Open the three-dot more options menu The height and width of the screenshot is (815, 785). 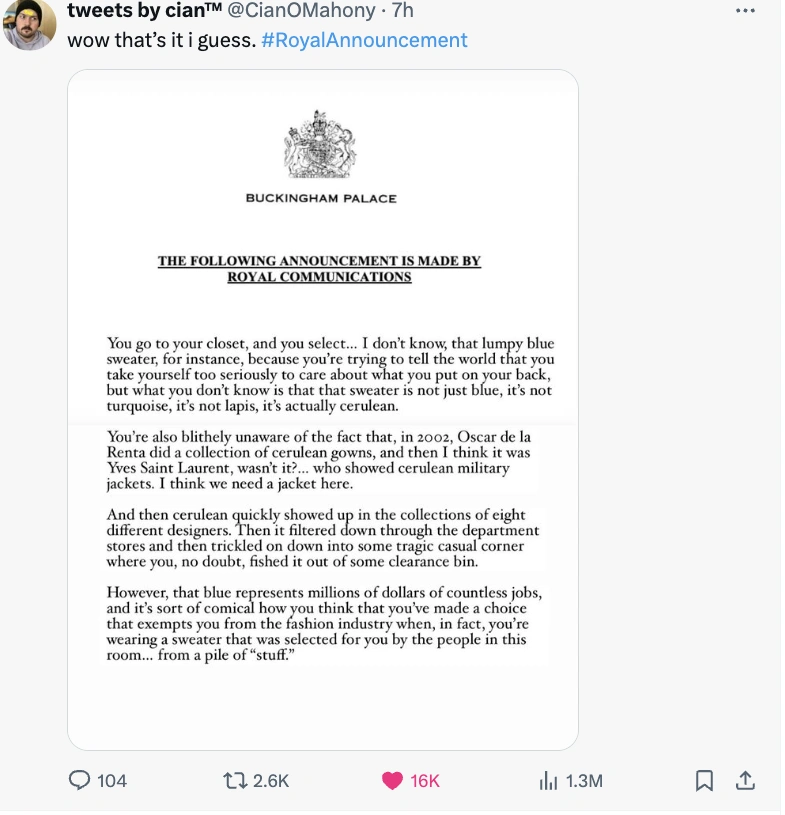(746, 11)
